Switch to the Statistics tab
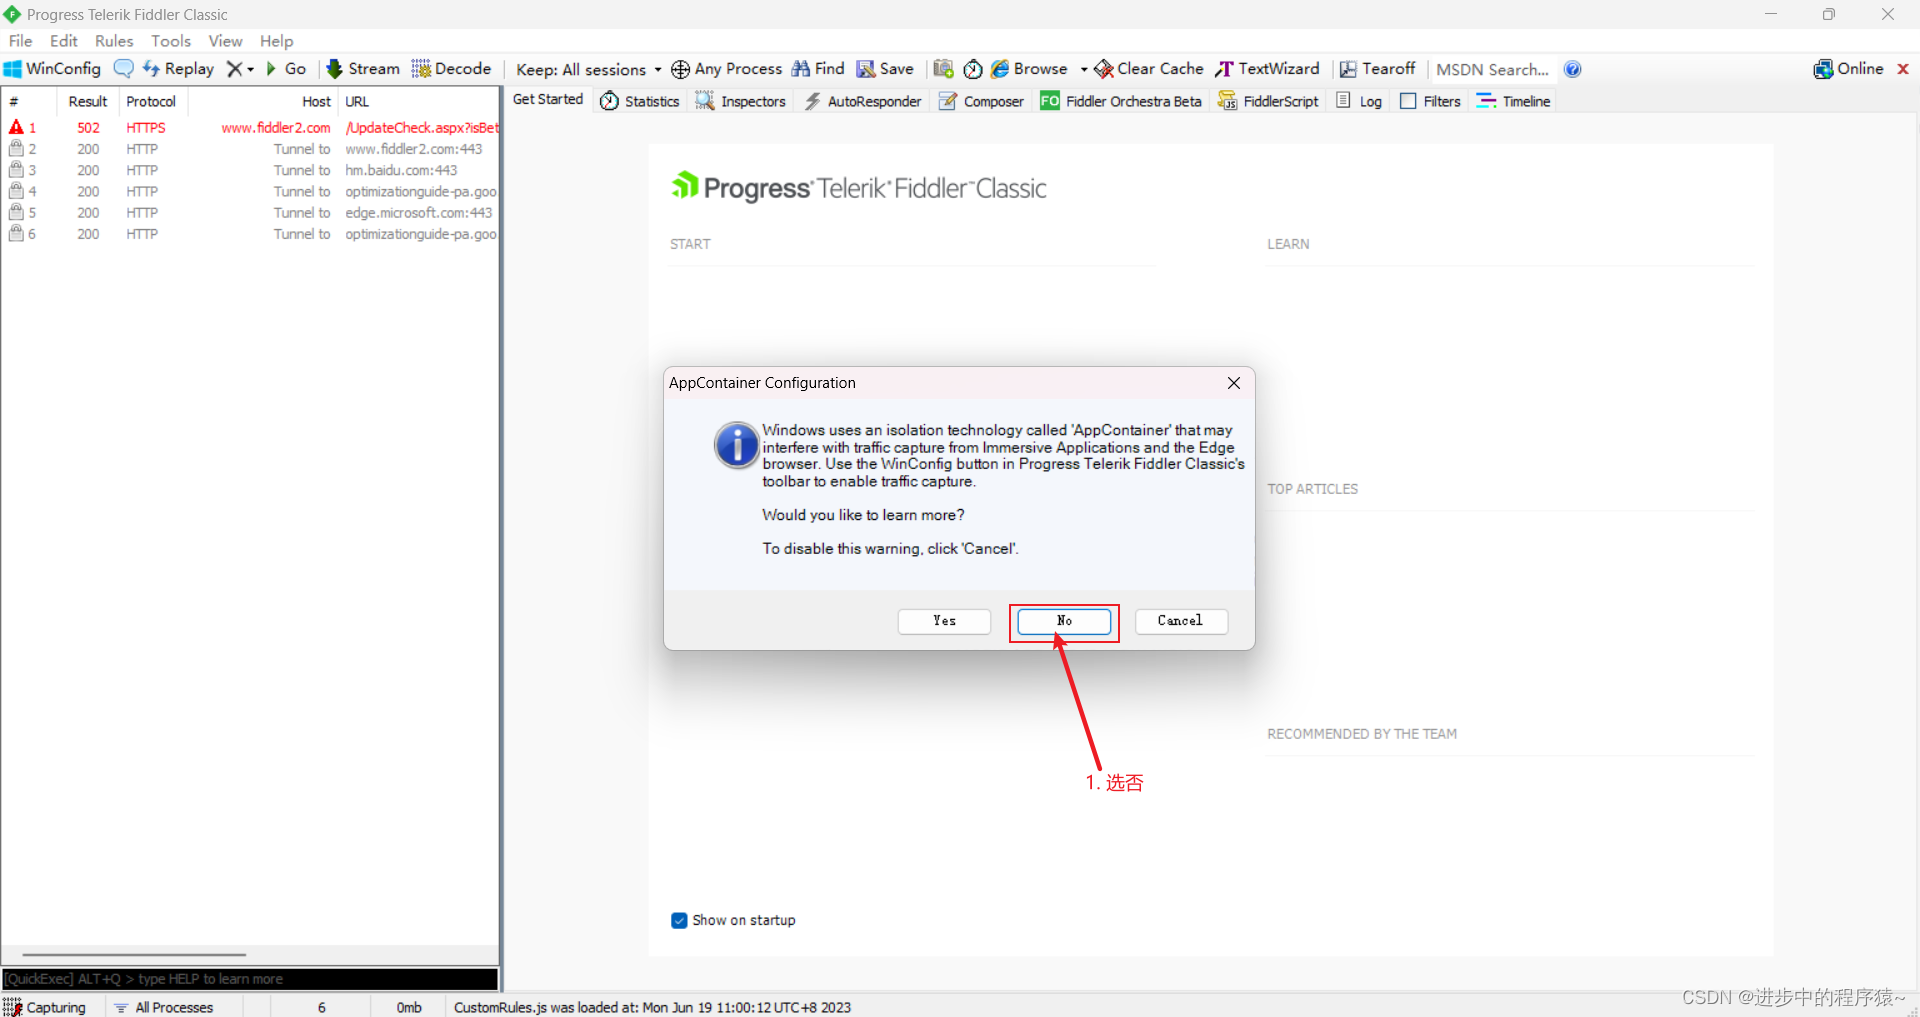Viewport: 1920px width, 1017px height. 640,101
